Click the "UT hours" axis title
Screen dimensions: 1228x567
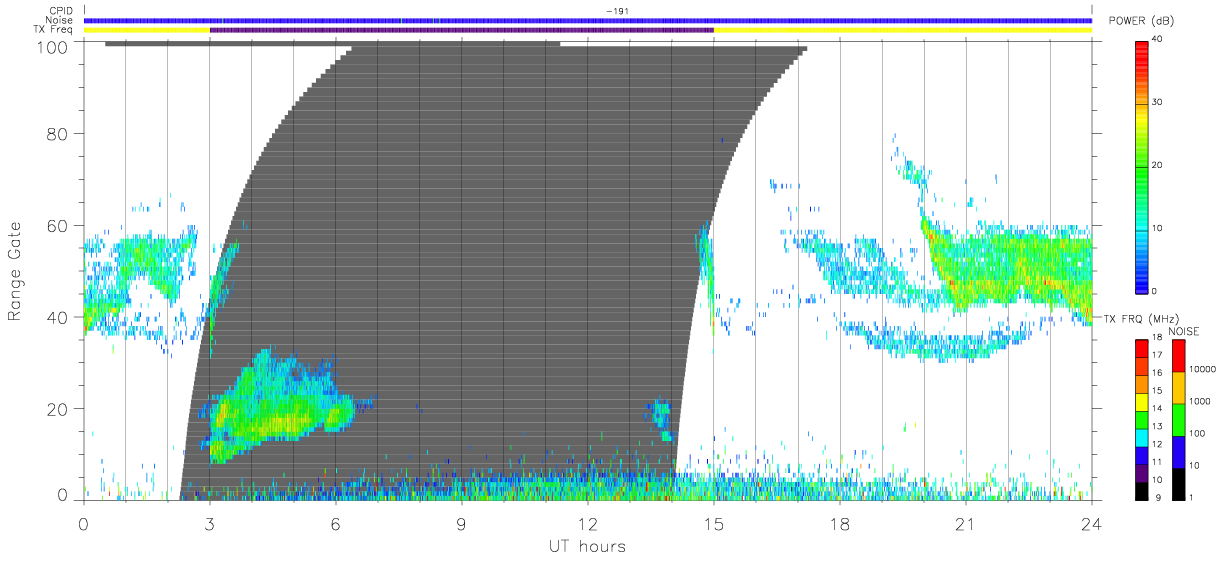click(x=588, y=546)
